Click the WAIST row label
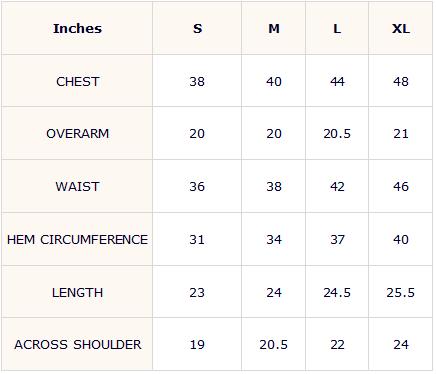The height and width of the screenshot is (374, 436). coord(77,186)
